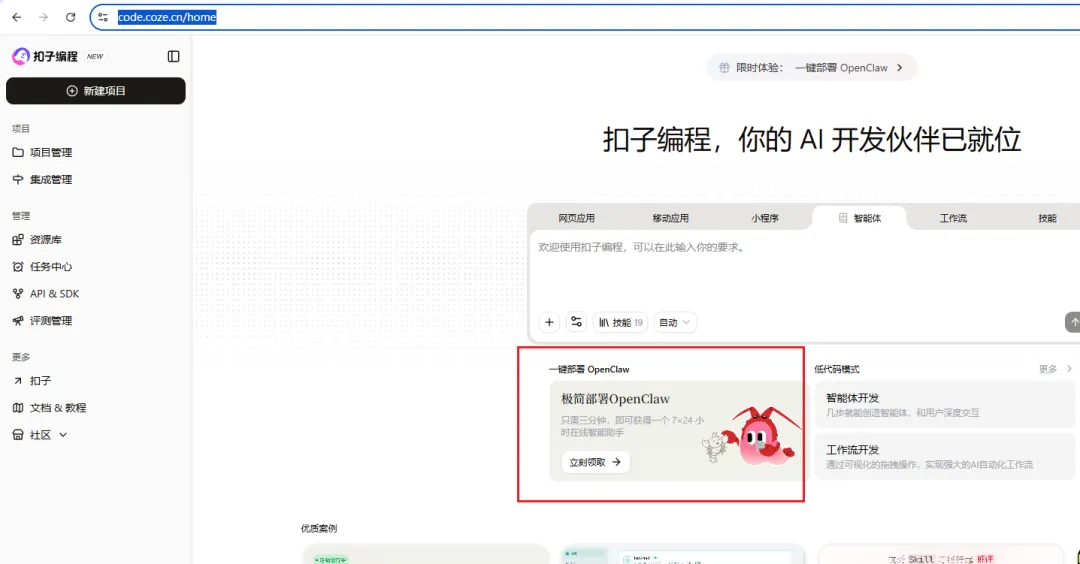The image size is (1080, 564).
Task: Click the red lobster mascot image
Action: [x=764, y=436]
